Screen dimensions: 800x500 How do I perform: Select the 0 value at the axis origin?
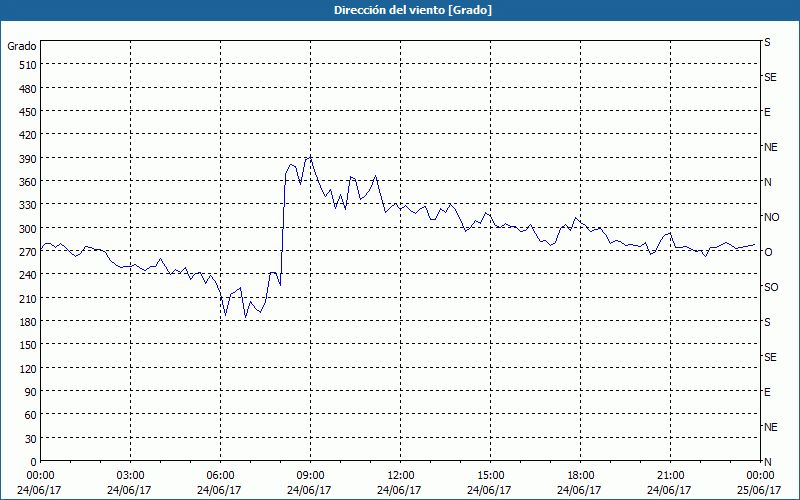click(x=34, y=462)
